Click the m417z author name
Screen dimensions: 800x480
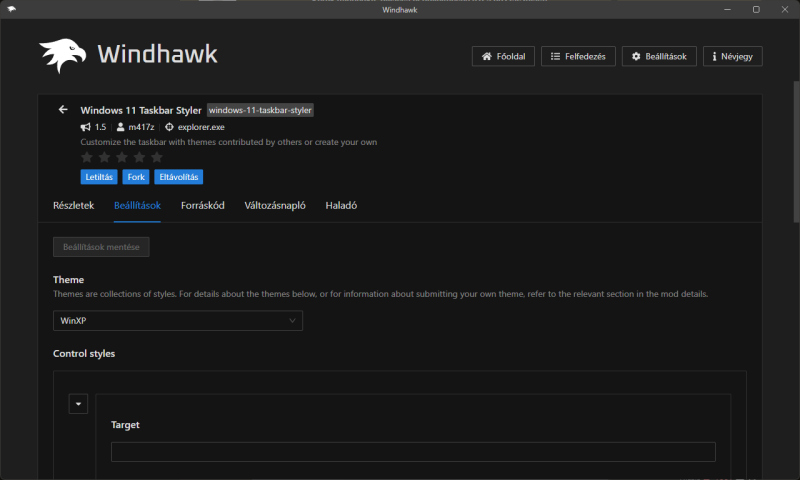tap(141, 127)
